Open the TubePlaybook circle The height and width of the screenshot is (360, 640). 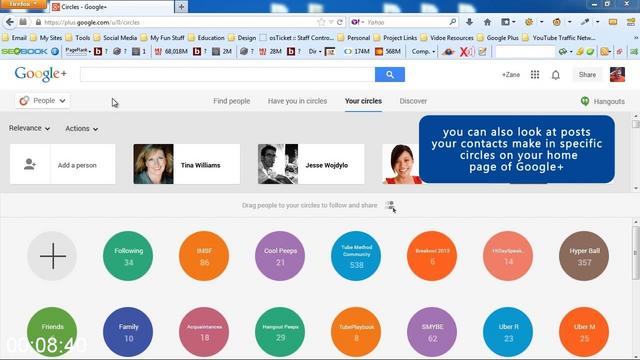click(356, 332)
